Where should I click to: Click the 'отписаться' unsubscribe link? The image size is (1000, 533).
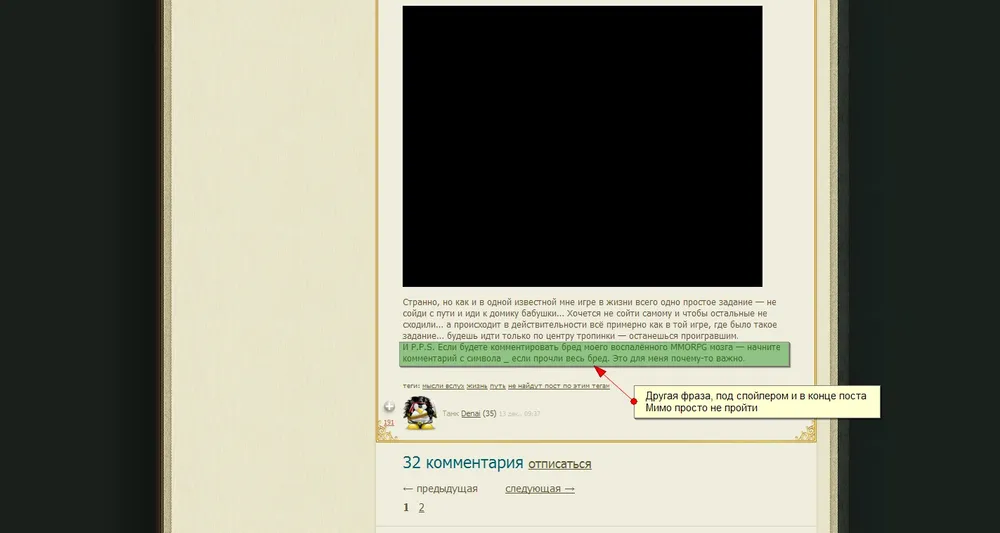tap(559, 464)
